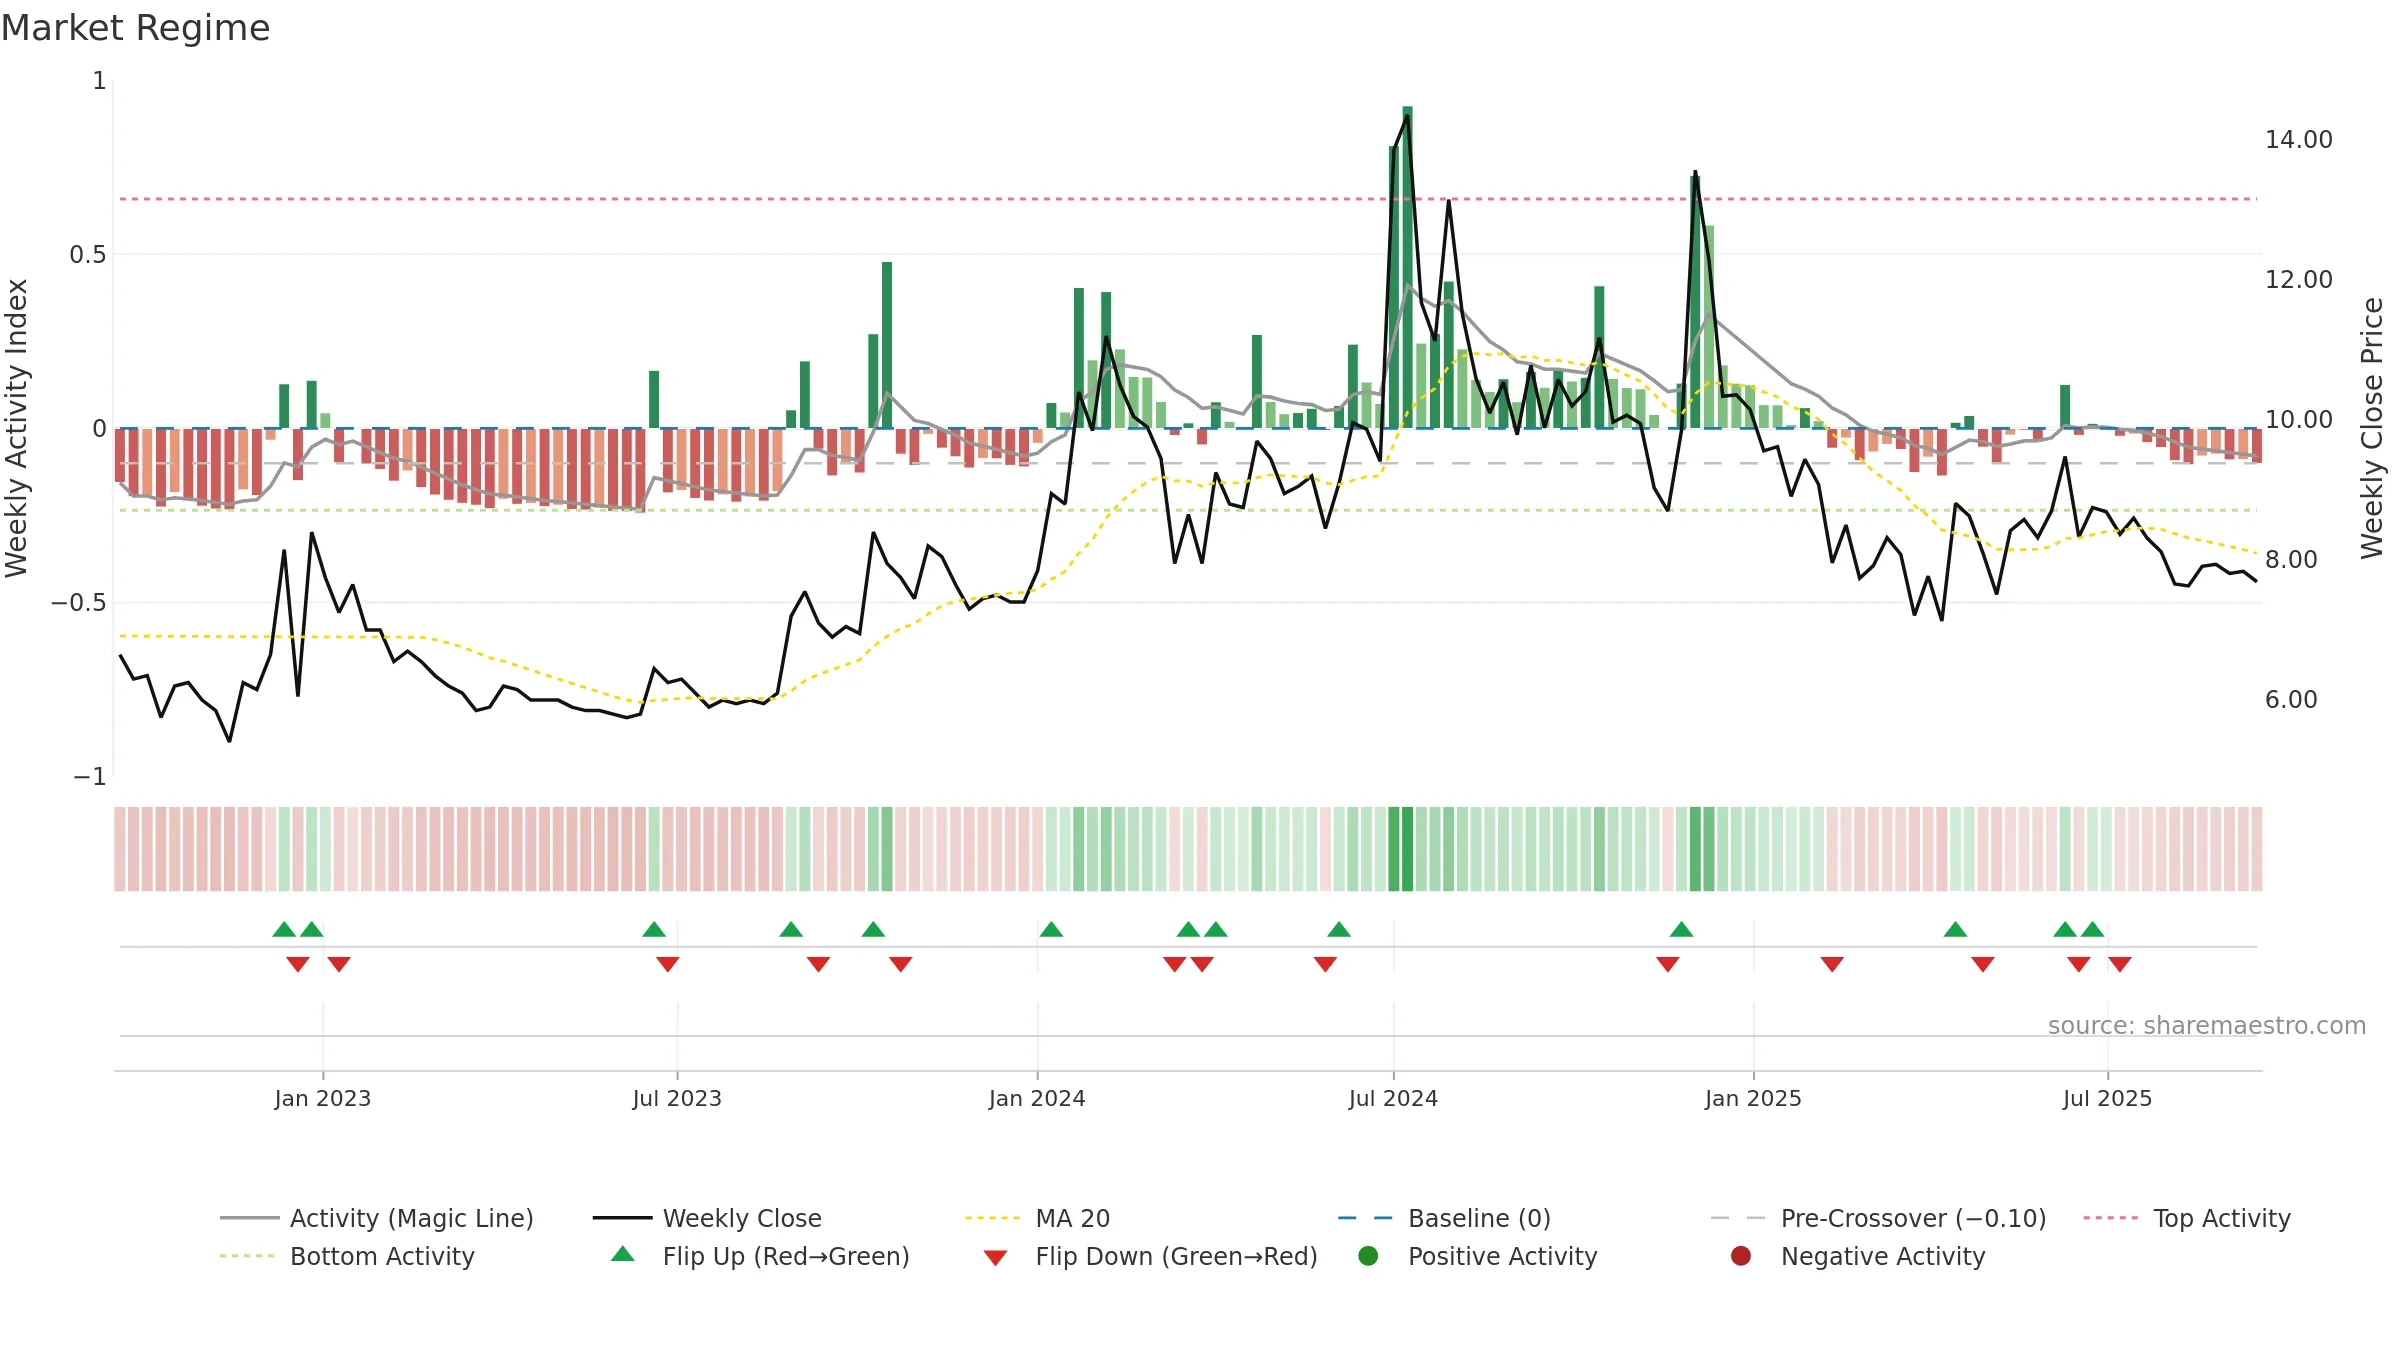Image resolution: width=2400 pixels, height=1350 pixels.
Task: Click Negative Activity red circle legend icon
Action: click(x=1741, y=1256)
